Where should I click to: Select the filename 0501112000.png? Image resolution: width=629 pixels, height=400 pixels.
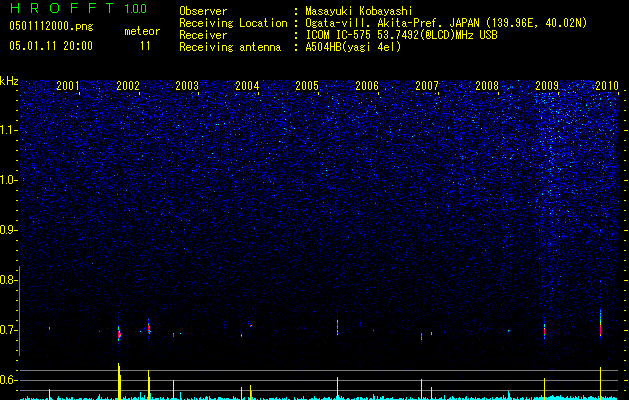51,27
